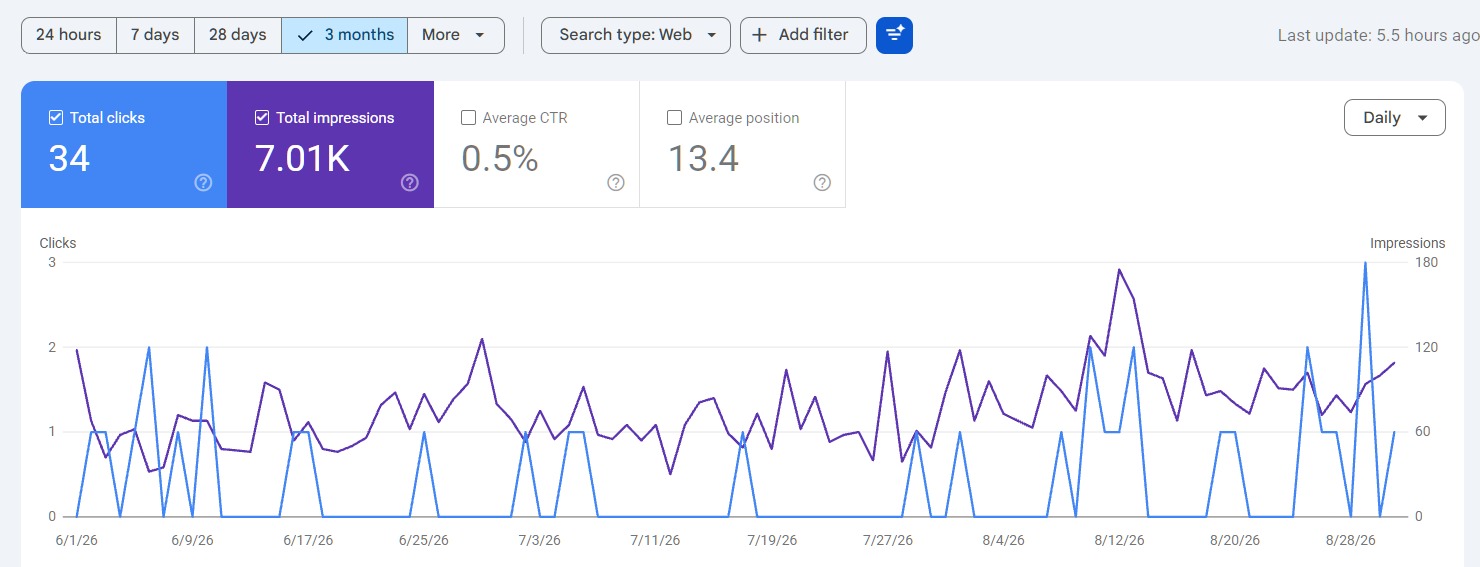Click the 8/12/26 date label
The width and height of the screenshot is (1480, 567).
[x=1119, y=540]
